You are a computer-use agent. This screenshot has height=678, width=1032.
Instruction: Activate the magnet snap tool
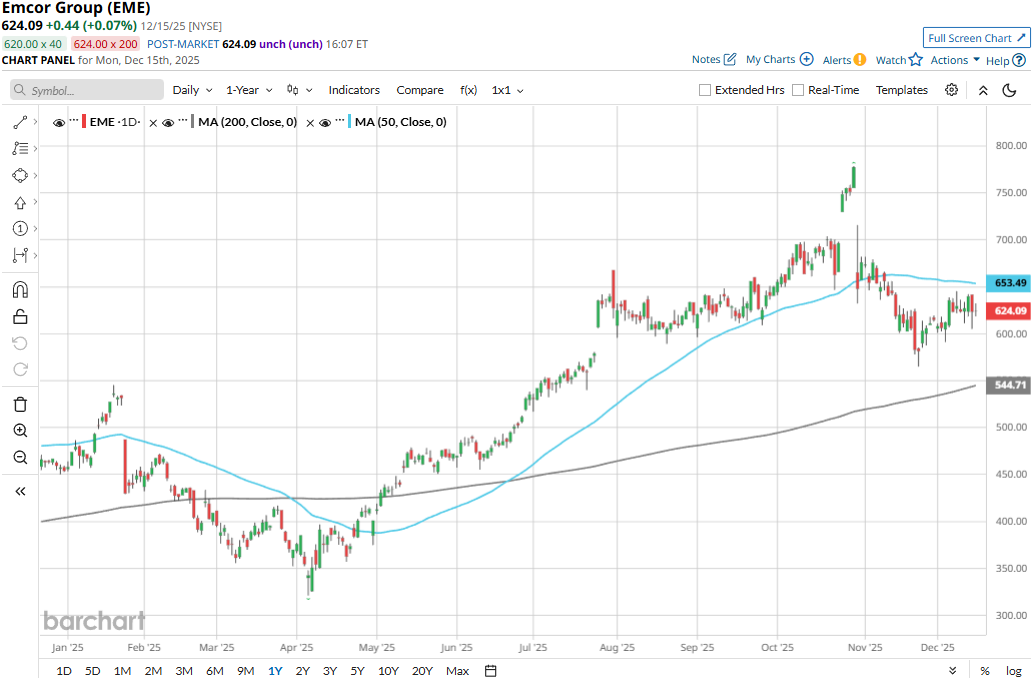click(x=20, y=290)
